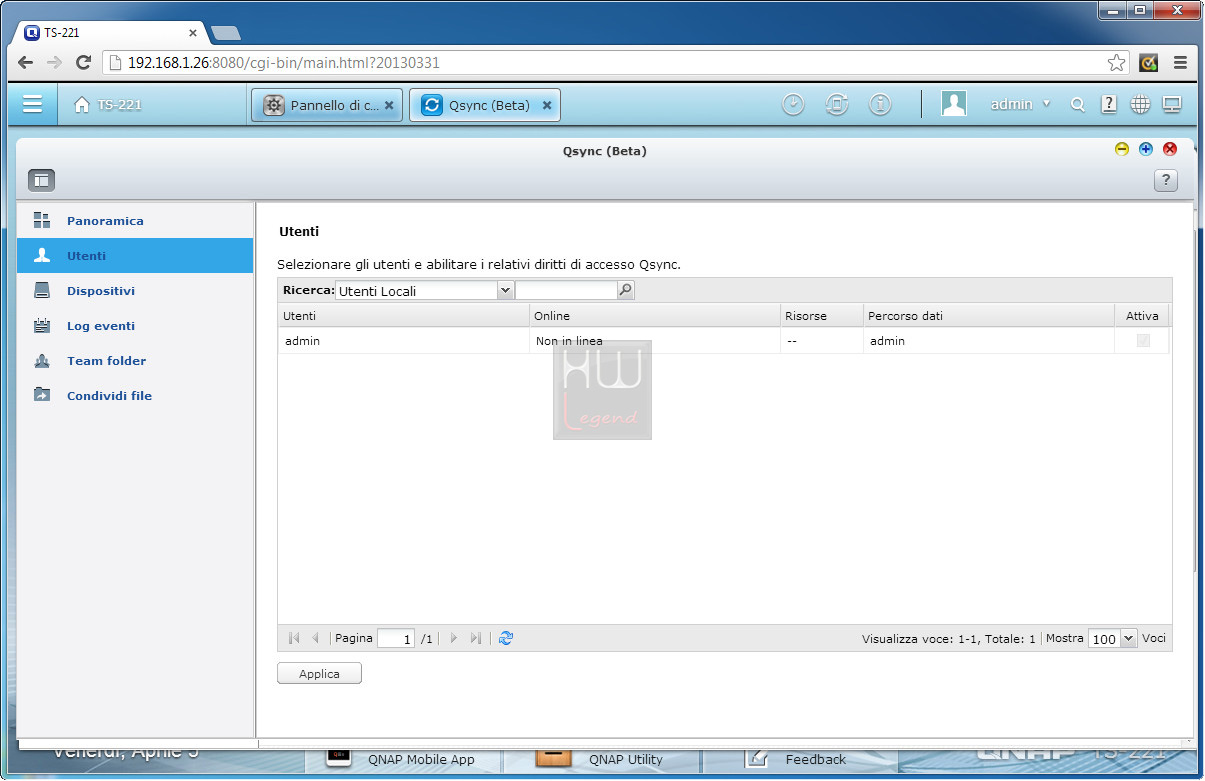
Task: Click the Team folder people icon
Action: [42, 360]
